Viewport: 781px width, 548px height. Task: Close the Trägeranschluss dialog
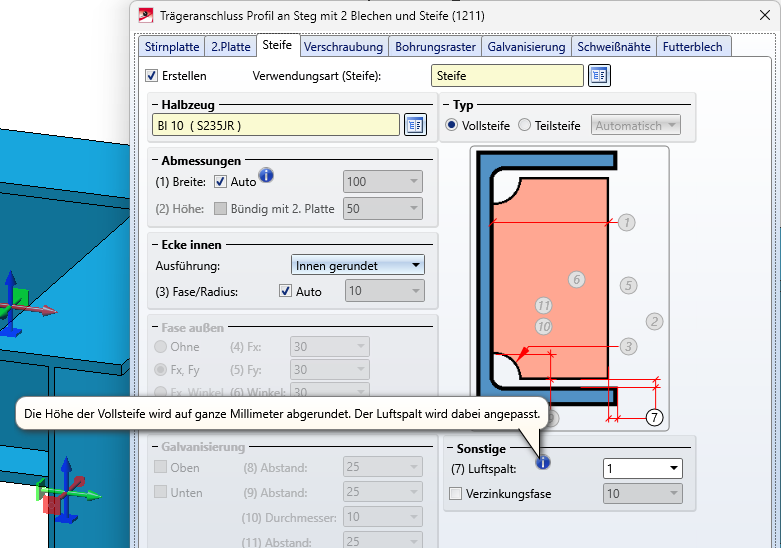[765, 15]
